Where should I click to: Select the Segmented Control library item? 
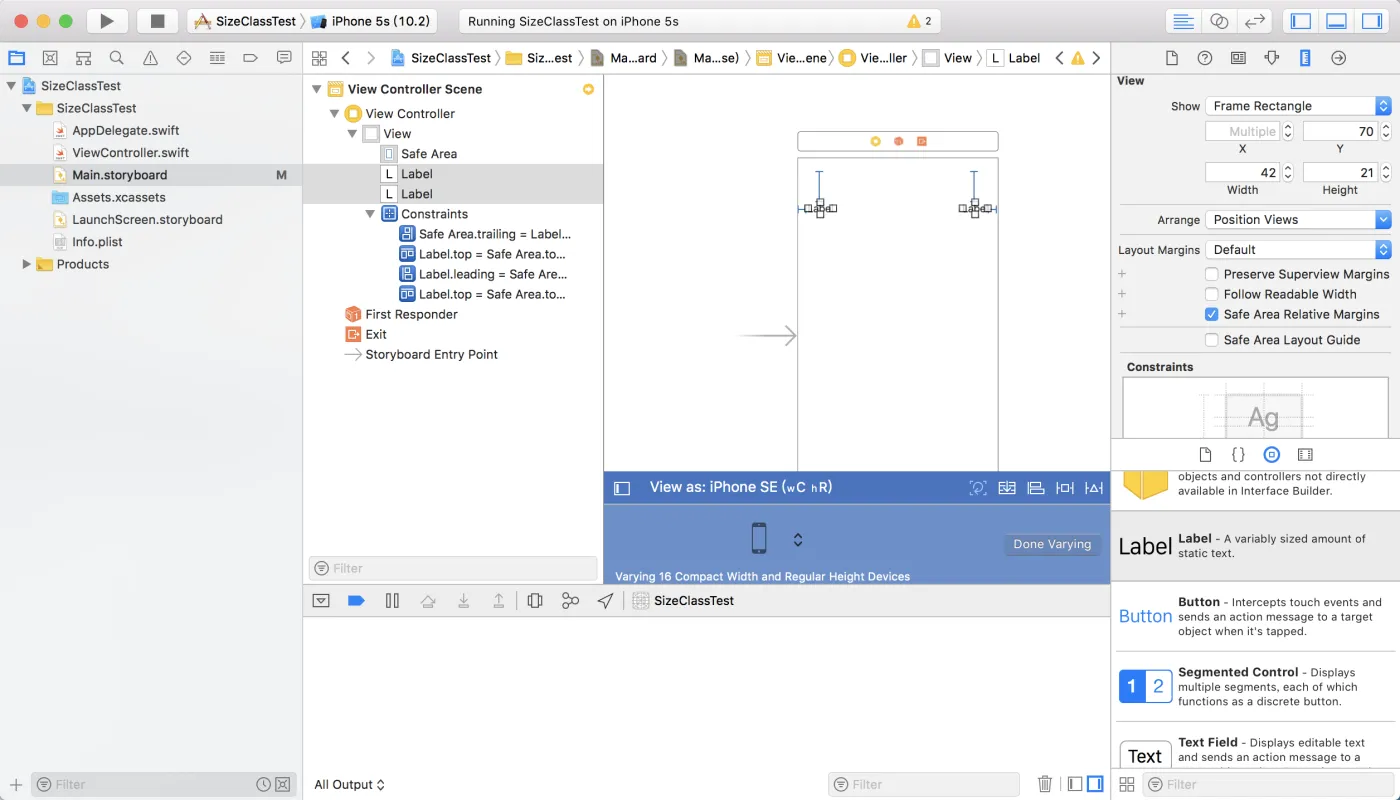(x=1255, y=686)
